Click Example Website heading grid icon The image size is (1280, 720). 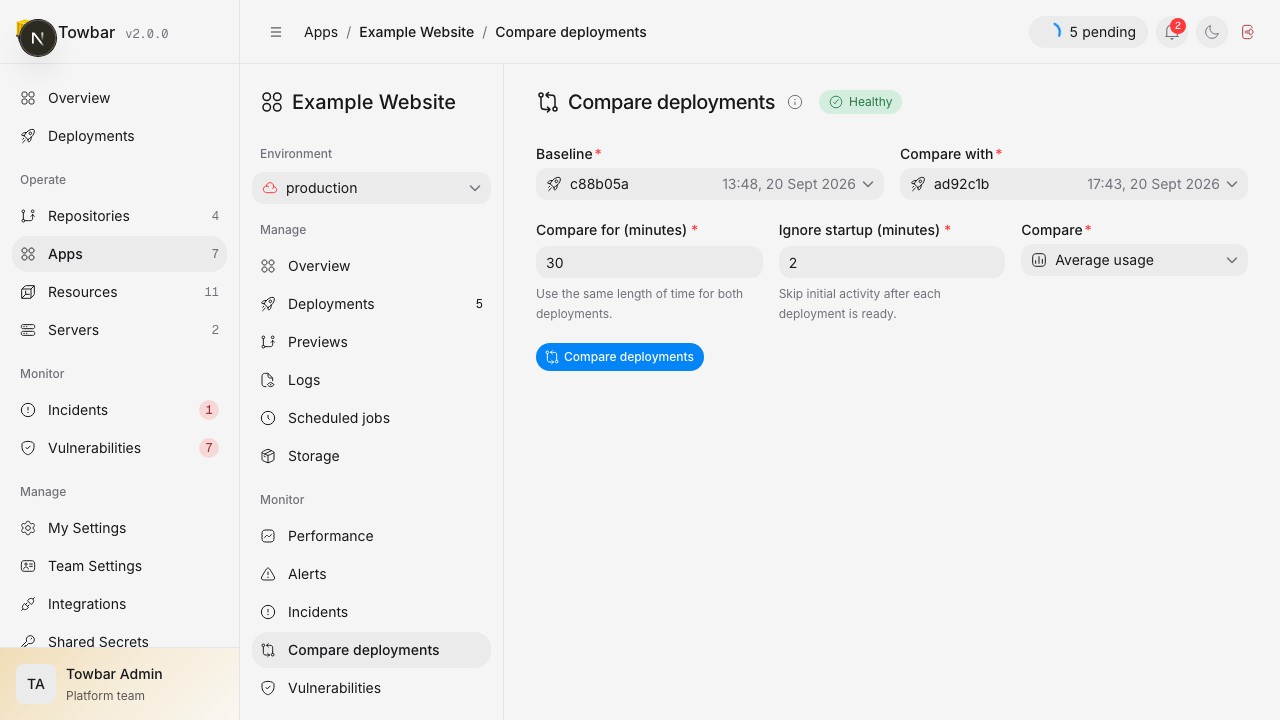tap(272, 102)
